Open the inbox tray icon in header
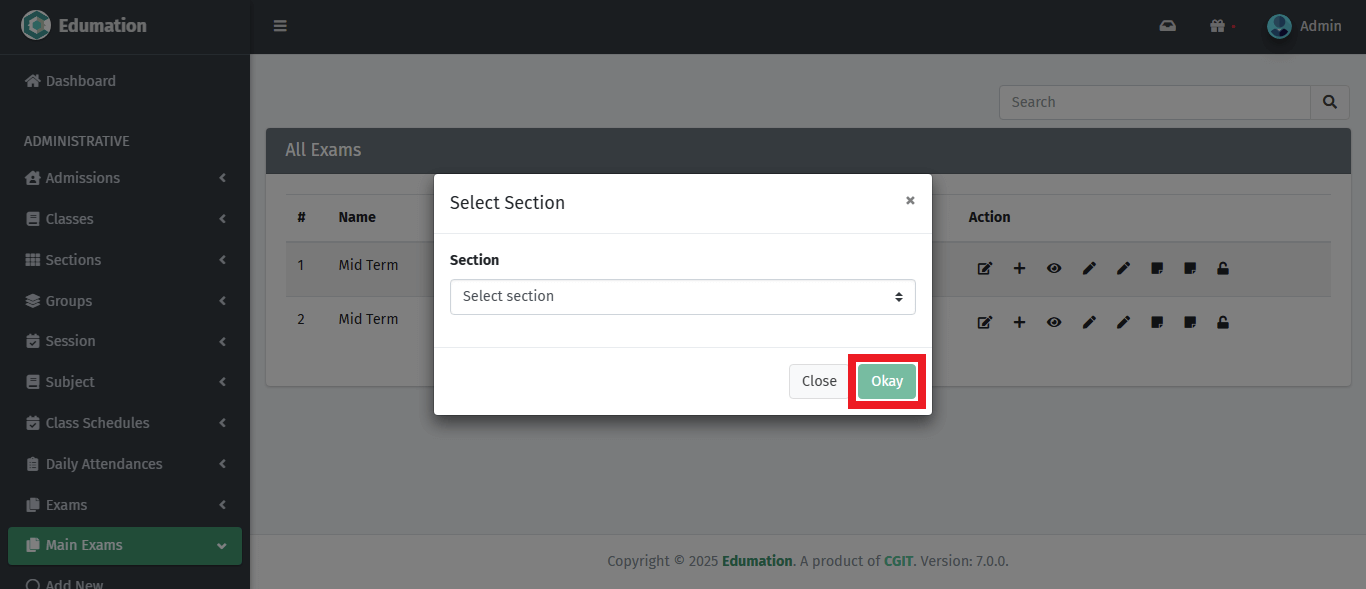The width and height of the screenshot is (1366, 589). (x=1167, y=26)
